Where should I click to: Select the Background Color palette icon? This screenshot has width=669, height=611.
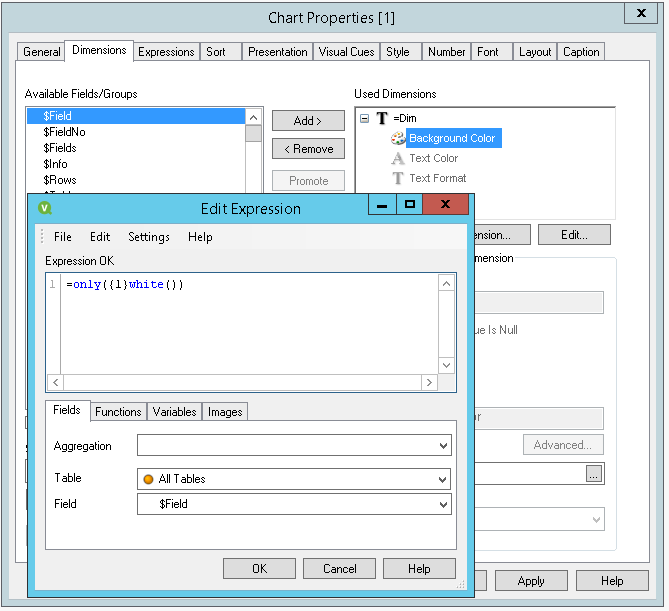click(398, 138)
